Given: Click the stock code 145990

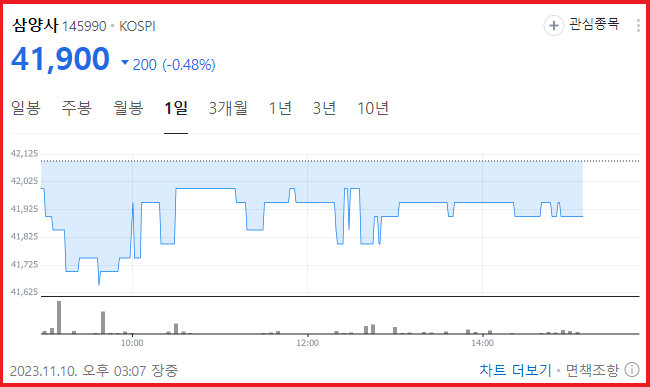Looking at the screenshot, I should (x=84, y=27).
